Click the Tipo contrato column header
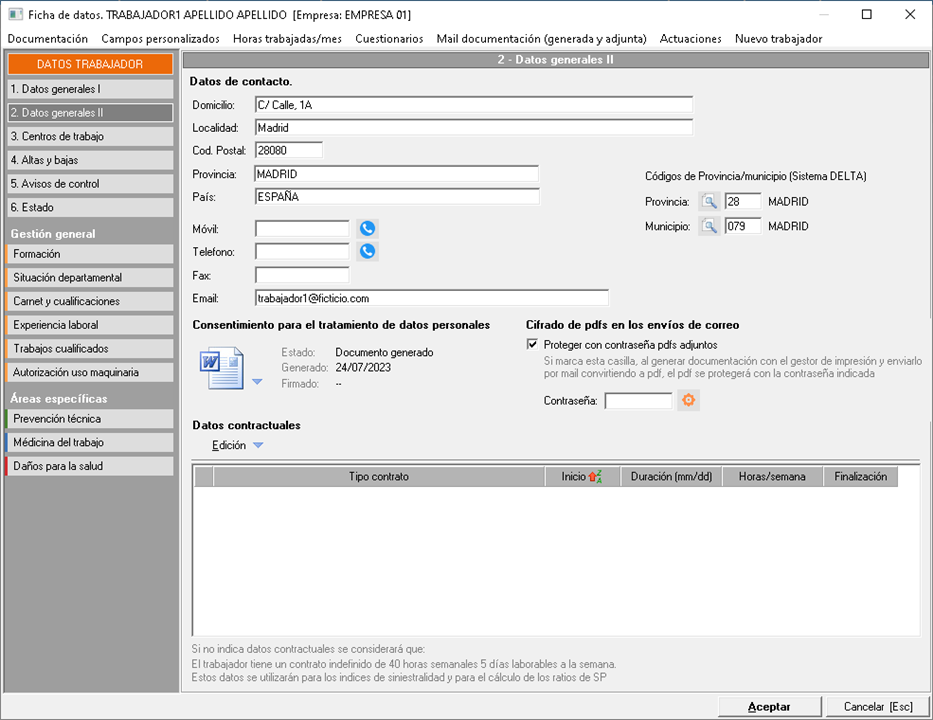Viewport: 933px width, 720px height. [378, 477]
